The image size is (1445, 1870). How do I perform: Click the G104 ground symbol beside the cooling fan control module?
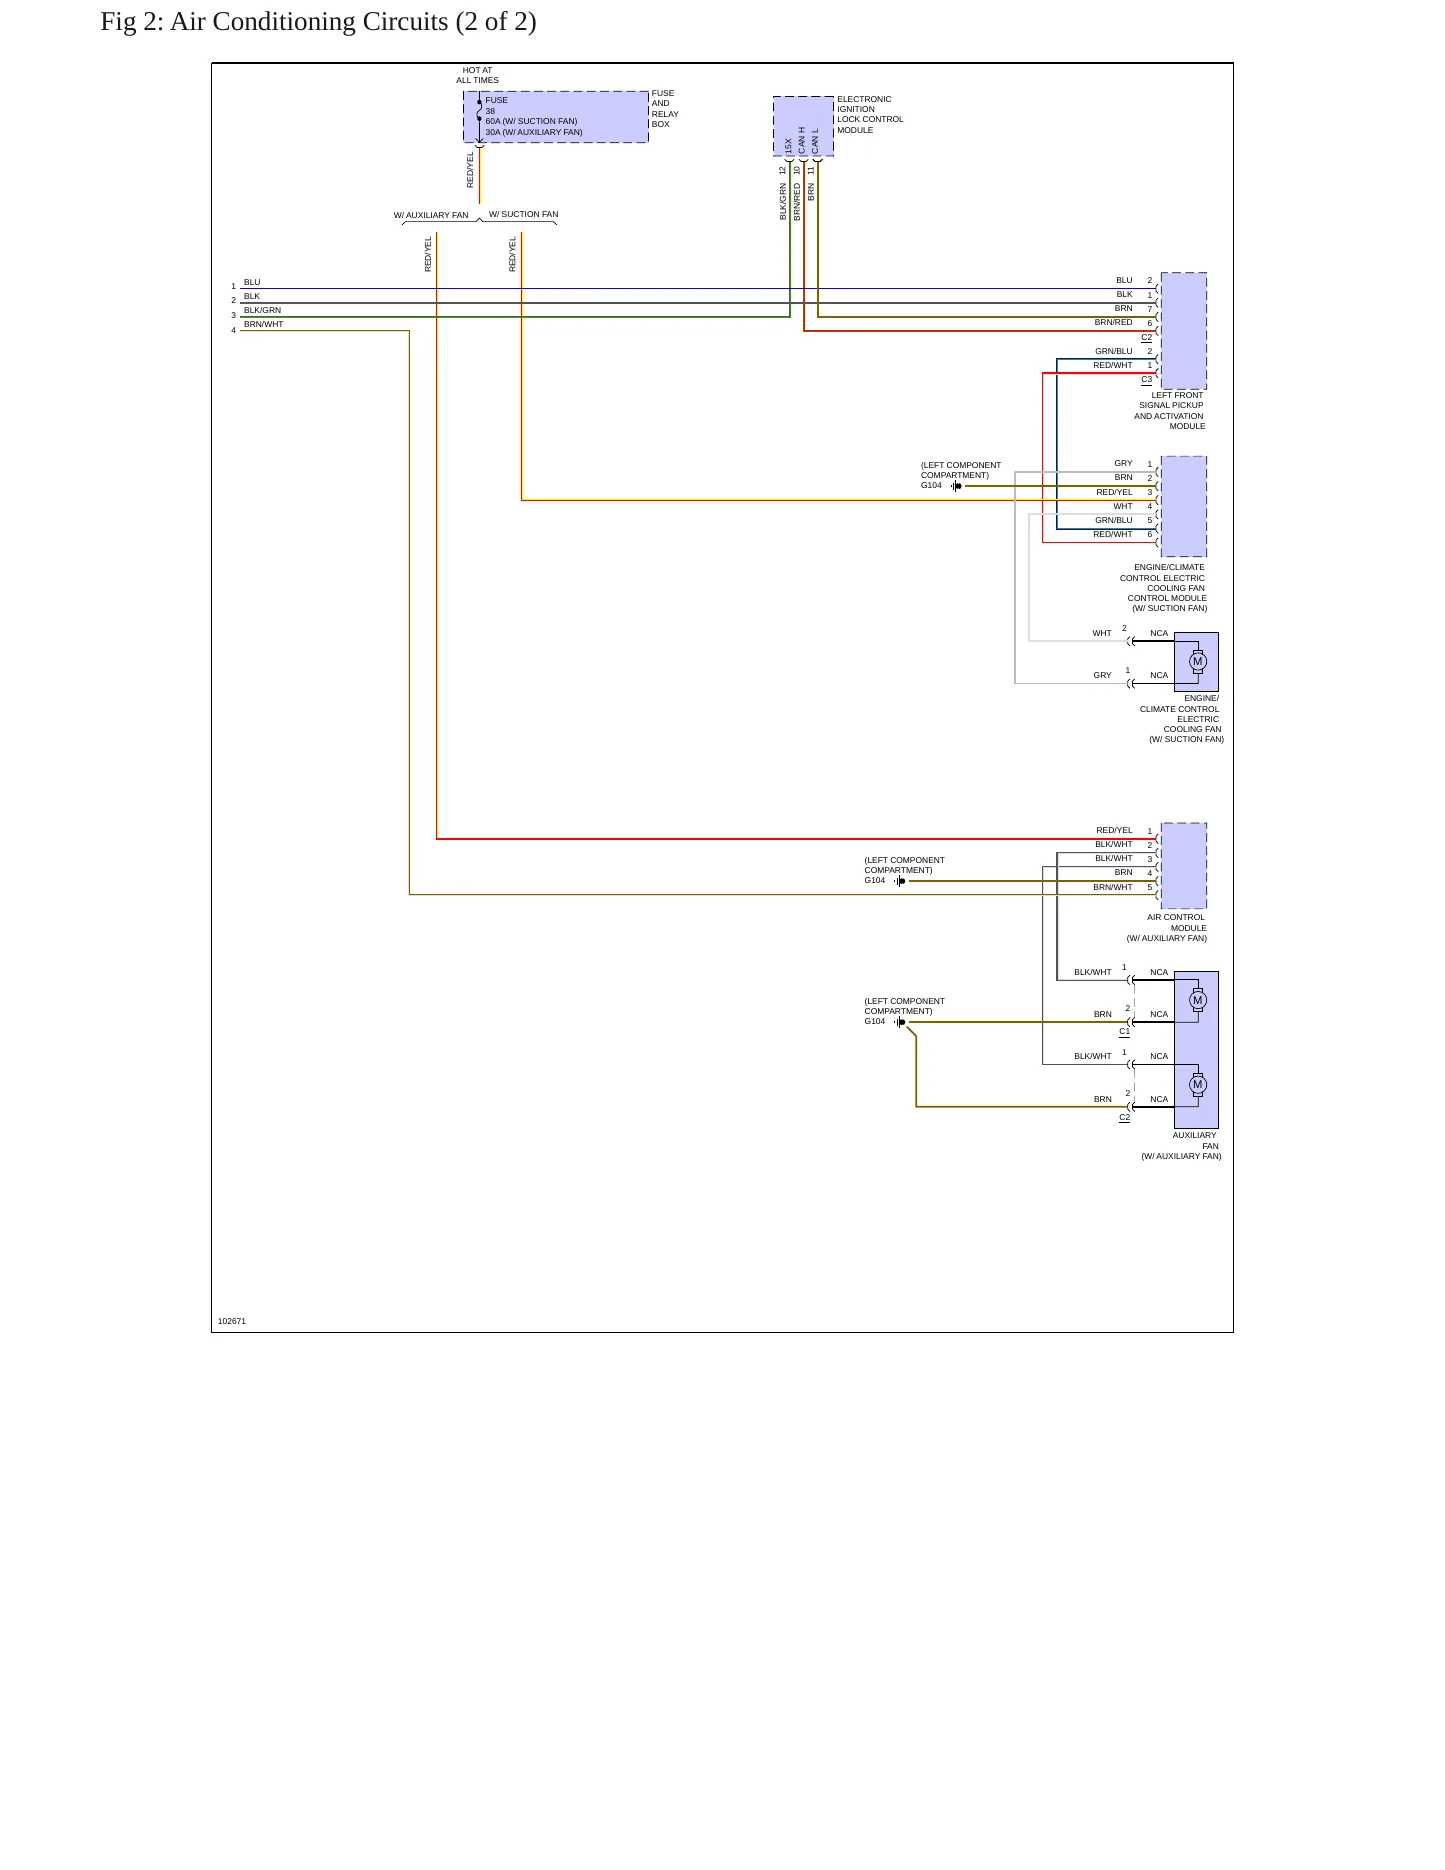coord(956,486)
